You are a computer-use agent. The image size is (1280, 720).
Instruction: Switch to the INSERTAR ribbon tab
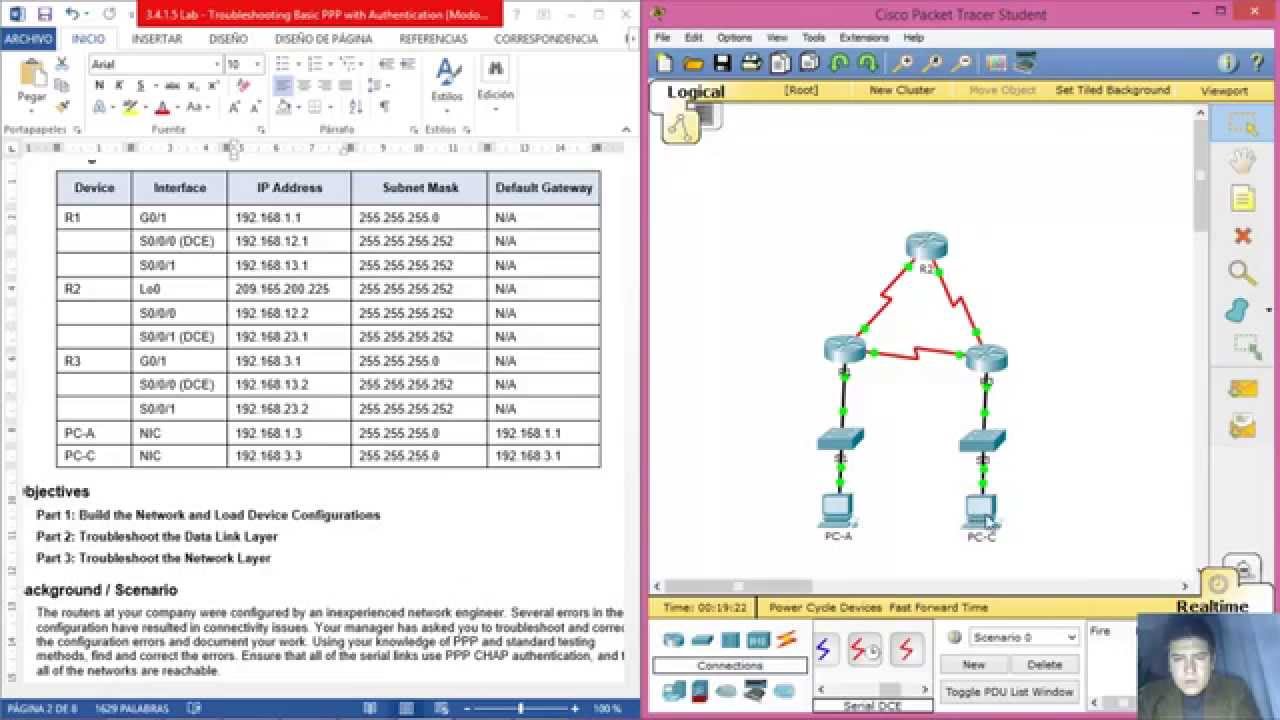157,39
